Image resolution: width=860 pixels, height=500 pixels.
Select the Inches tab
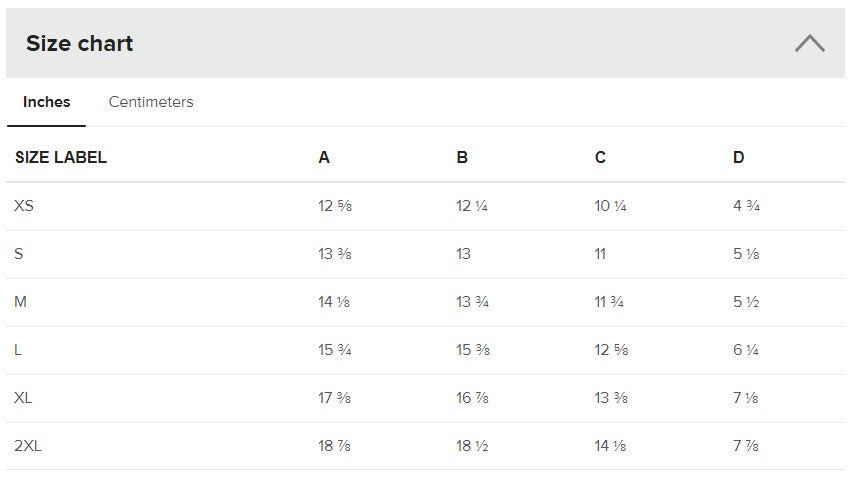coord(47,102)
